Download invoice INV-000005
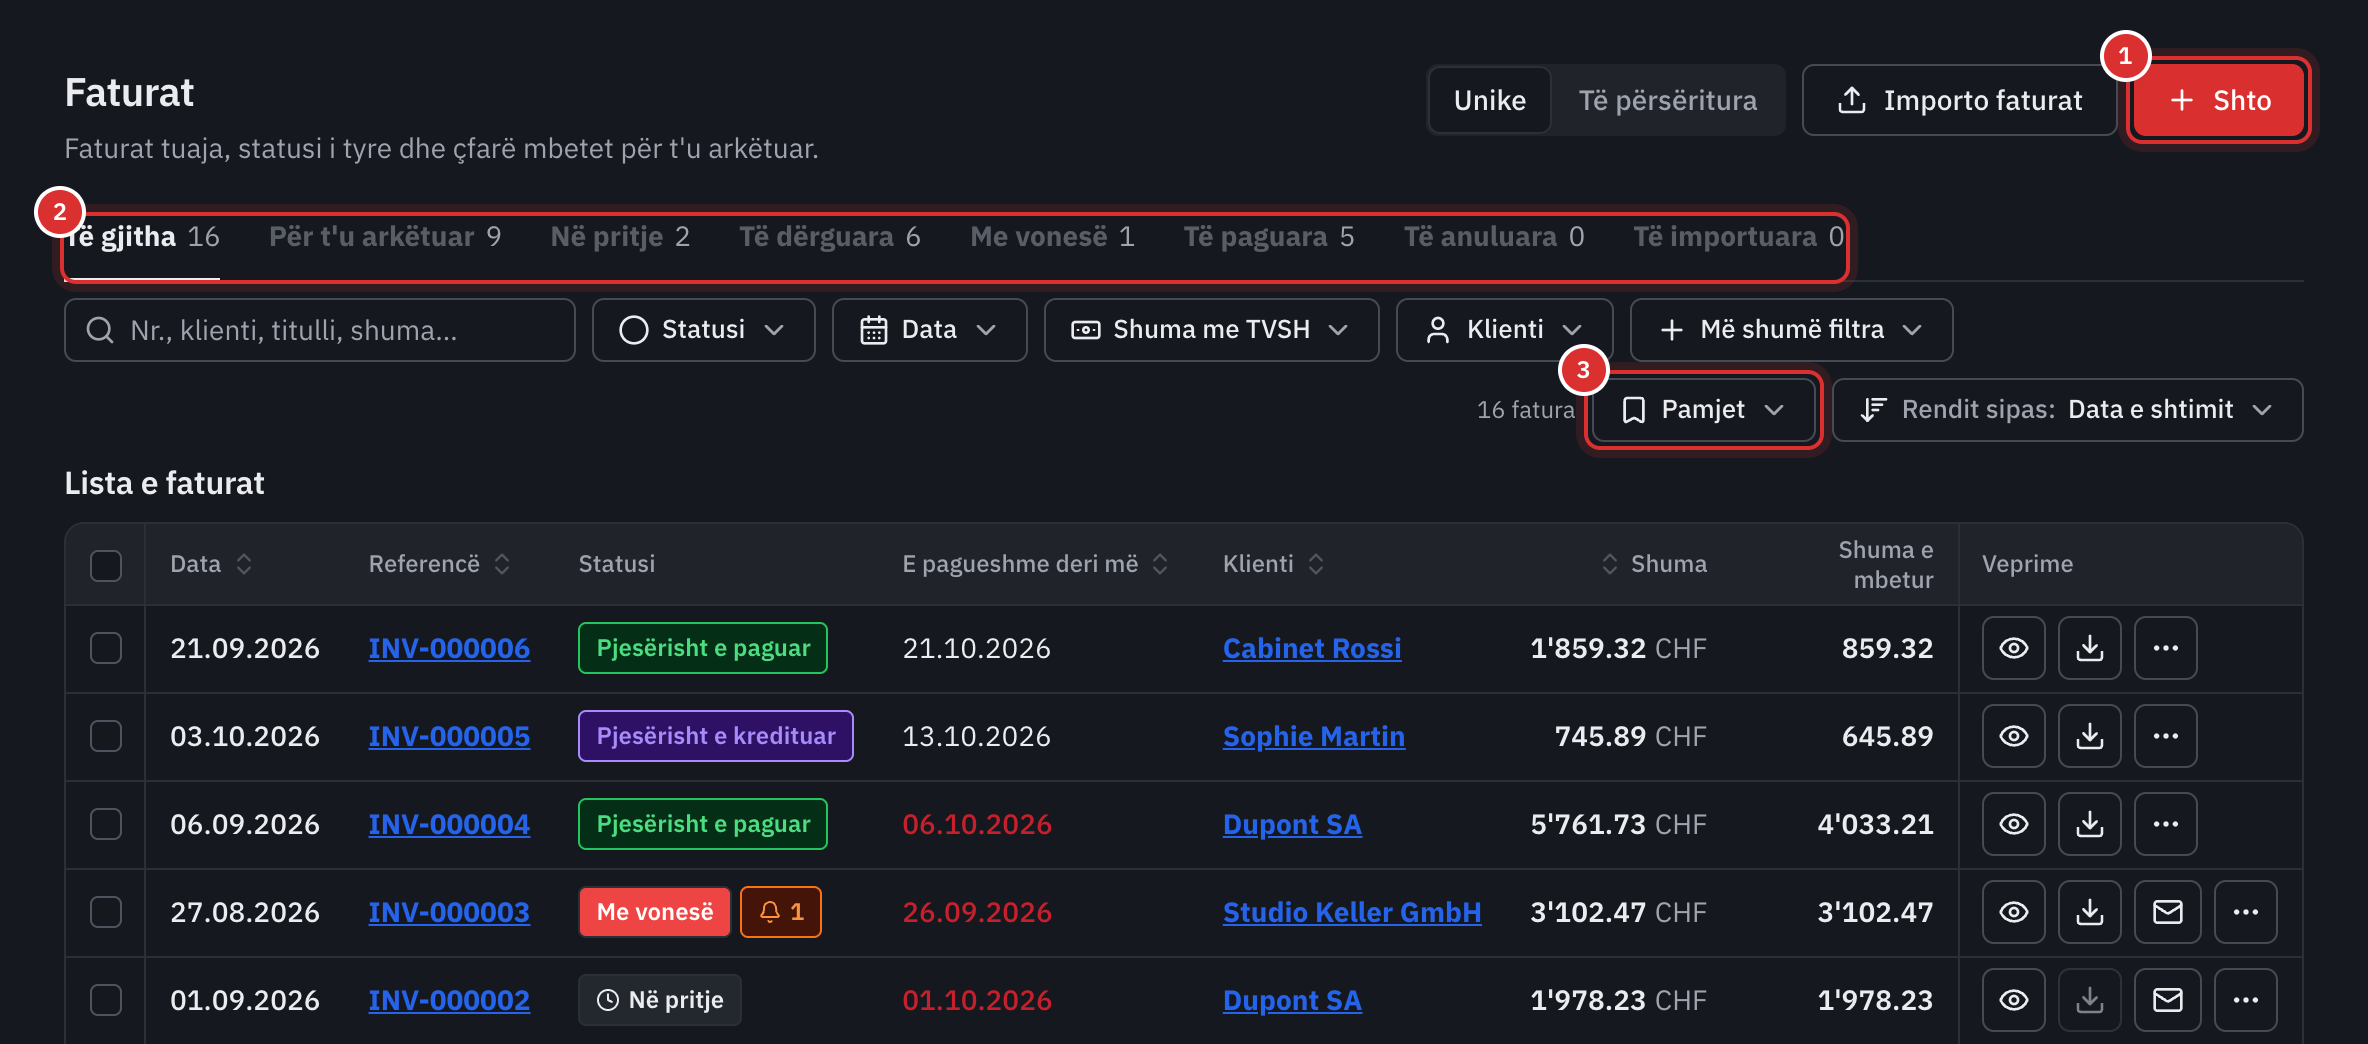The image size is (2368, 1044). (x=2089, y=736)
